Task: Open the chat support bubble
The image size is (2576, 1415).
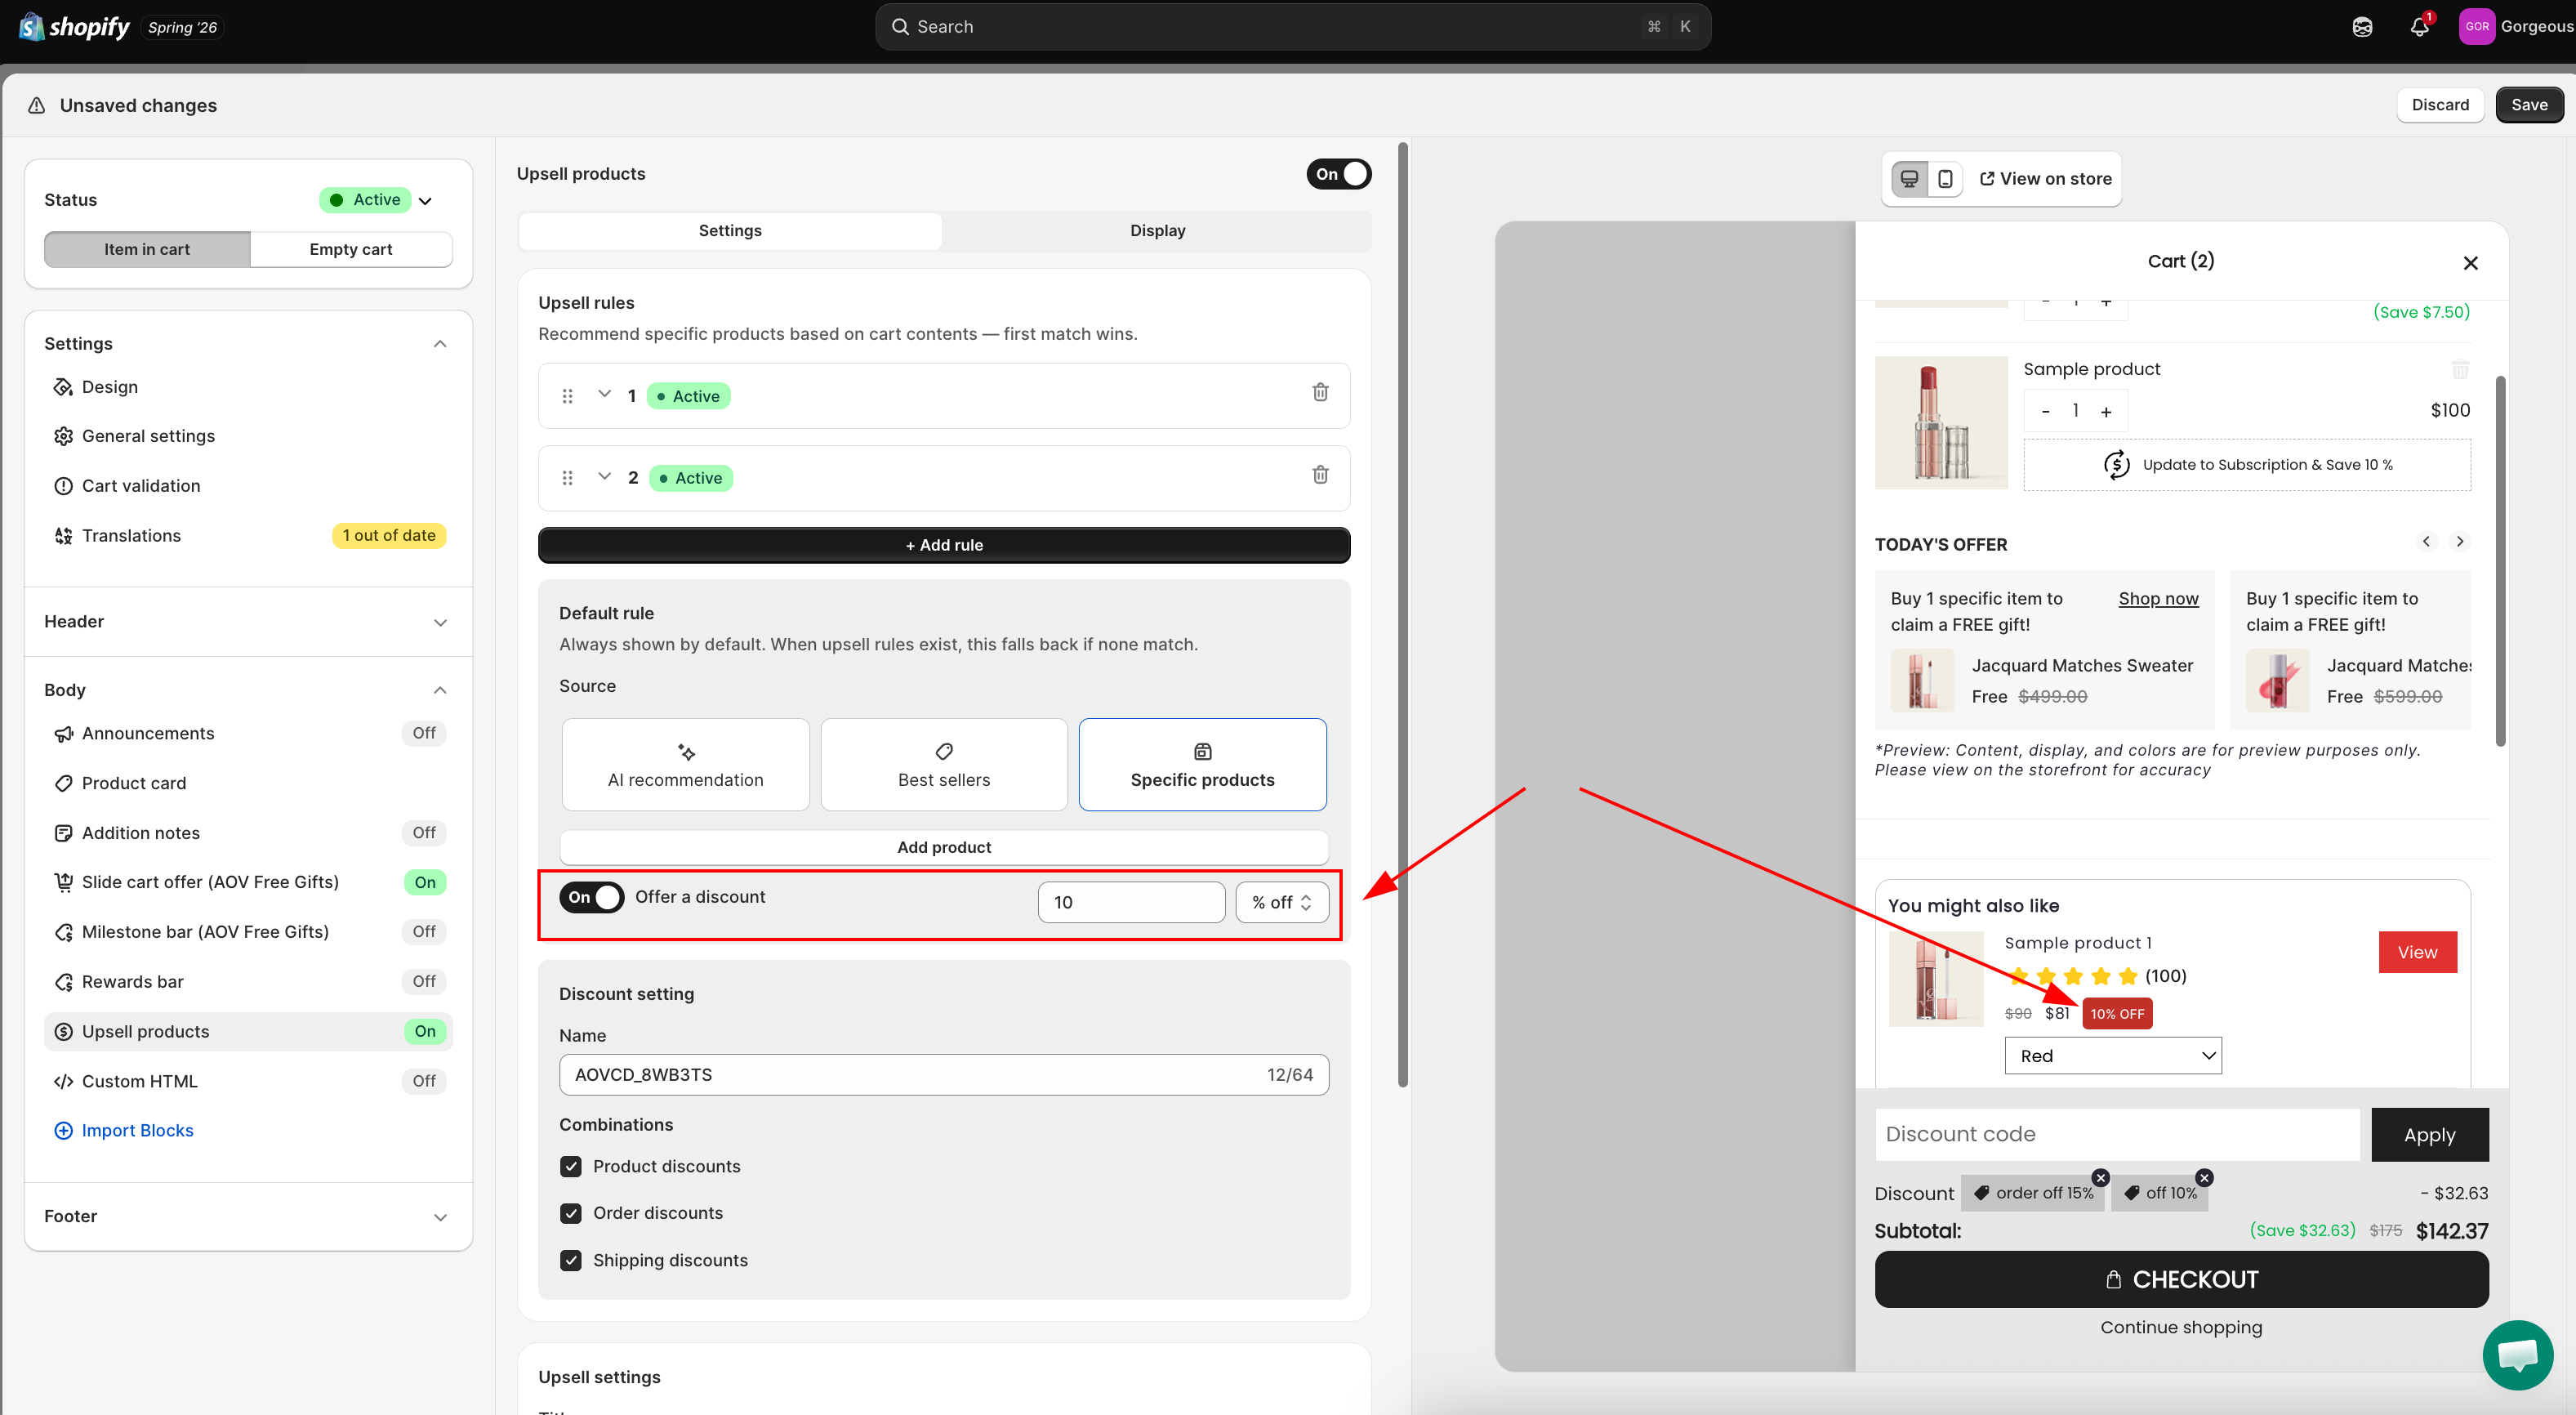Action: (x=2517, y=1355)
